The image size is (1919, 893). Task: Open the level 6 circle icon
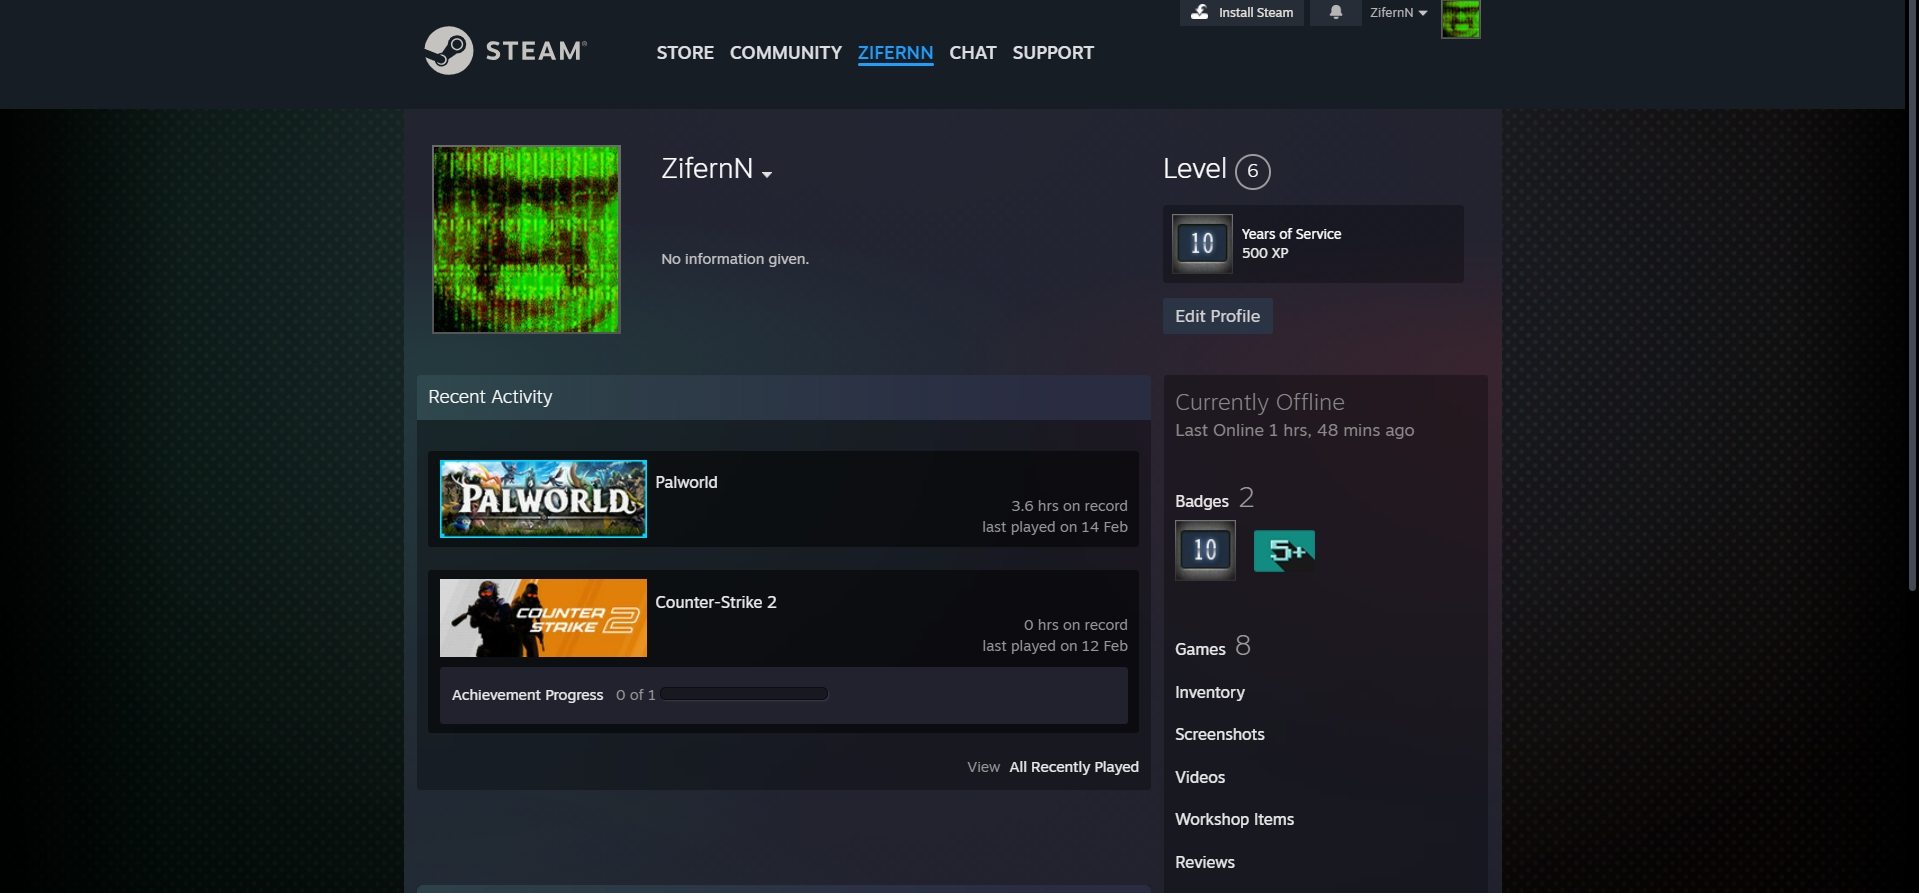click(x=1252, y=171)
